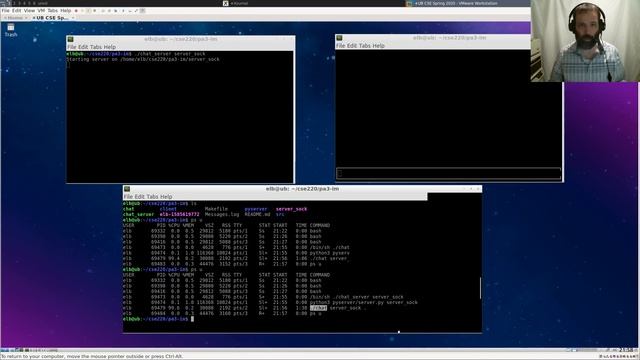Click 'python3 pyserver/server.py server_sock' command line
Image resolution: width=640 pixels, height=360 pixels.
coord(364,302)
